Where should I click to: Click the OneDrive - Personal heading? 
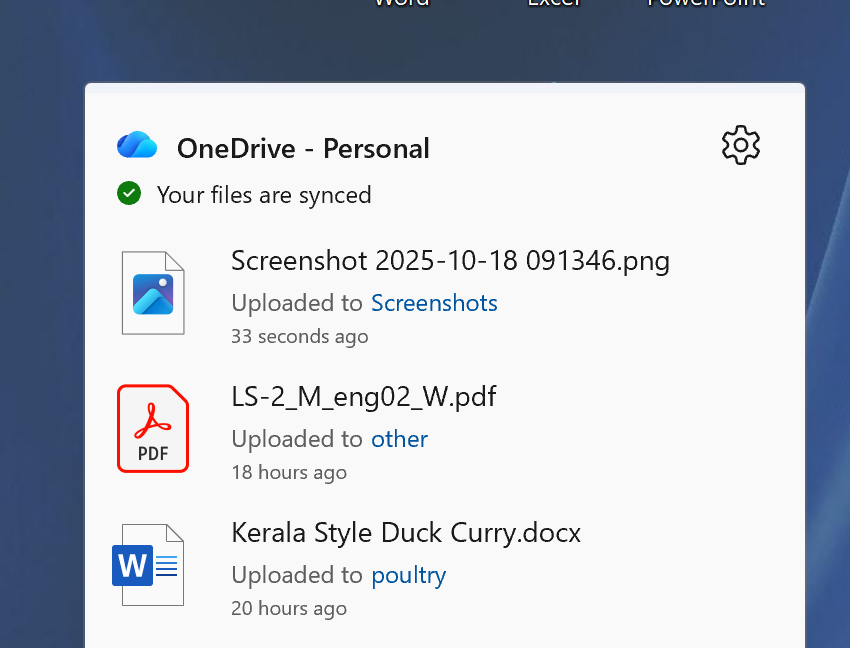click(303, 148)
